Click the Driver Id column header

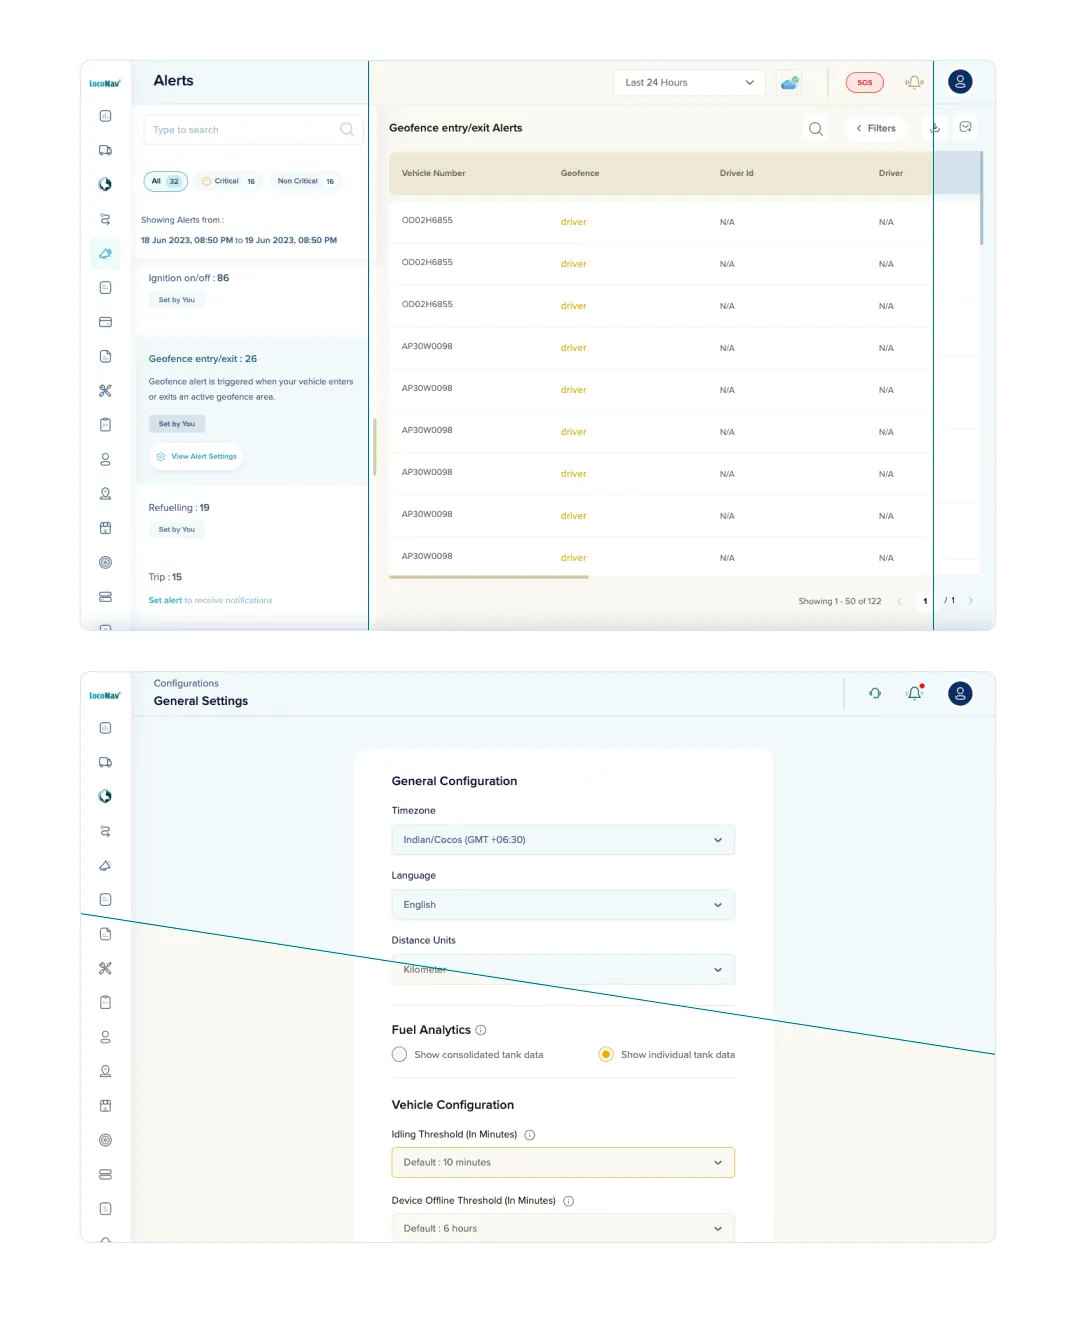737,174
